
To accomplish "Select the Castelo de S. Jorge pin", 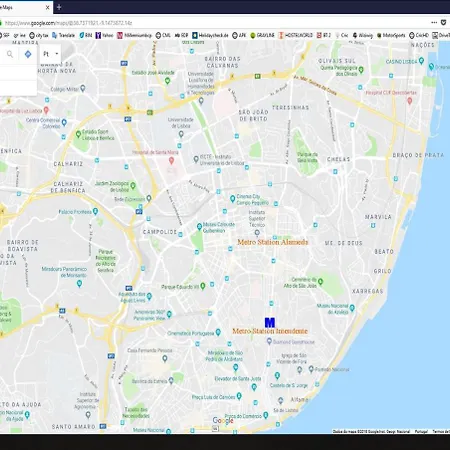I will pyautogui.click(x=277, y=376).
